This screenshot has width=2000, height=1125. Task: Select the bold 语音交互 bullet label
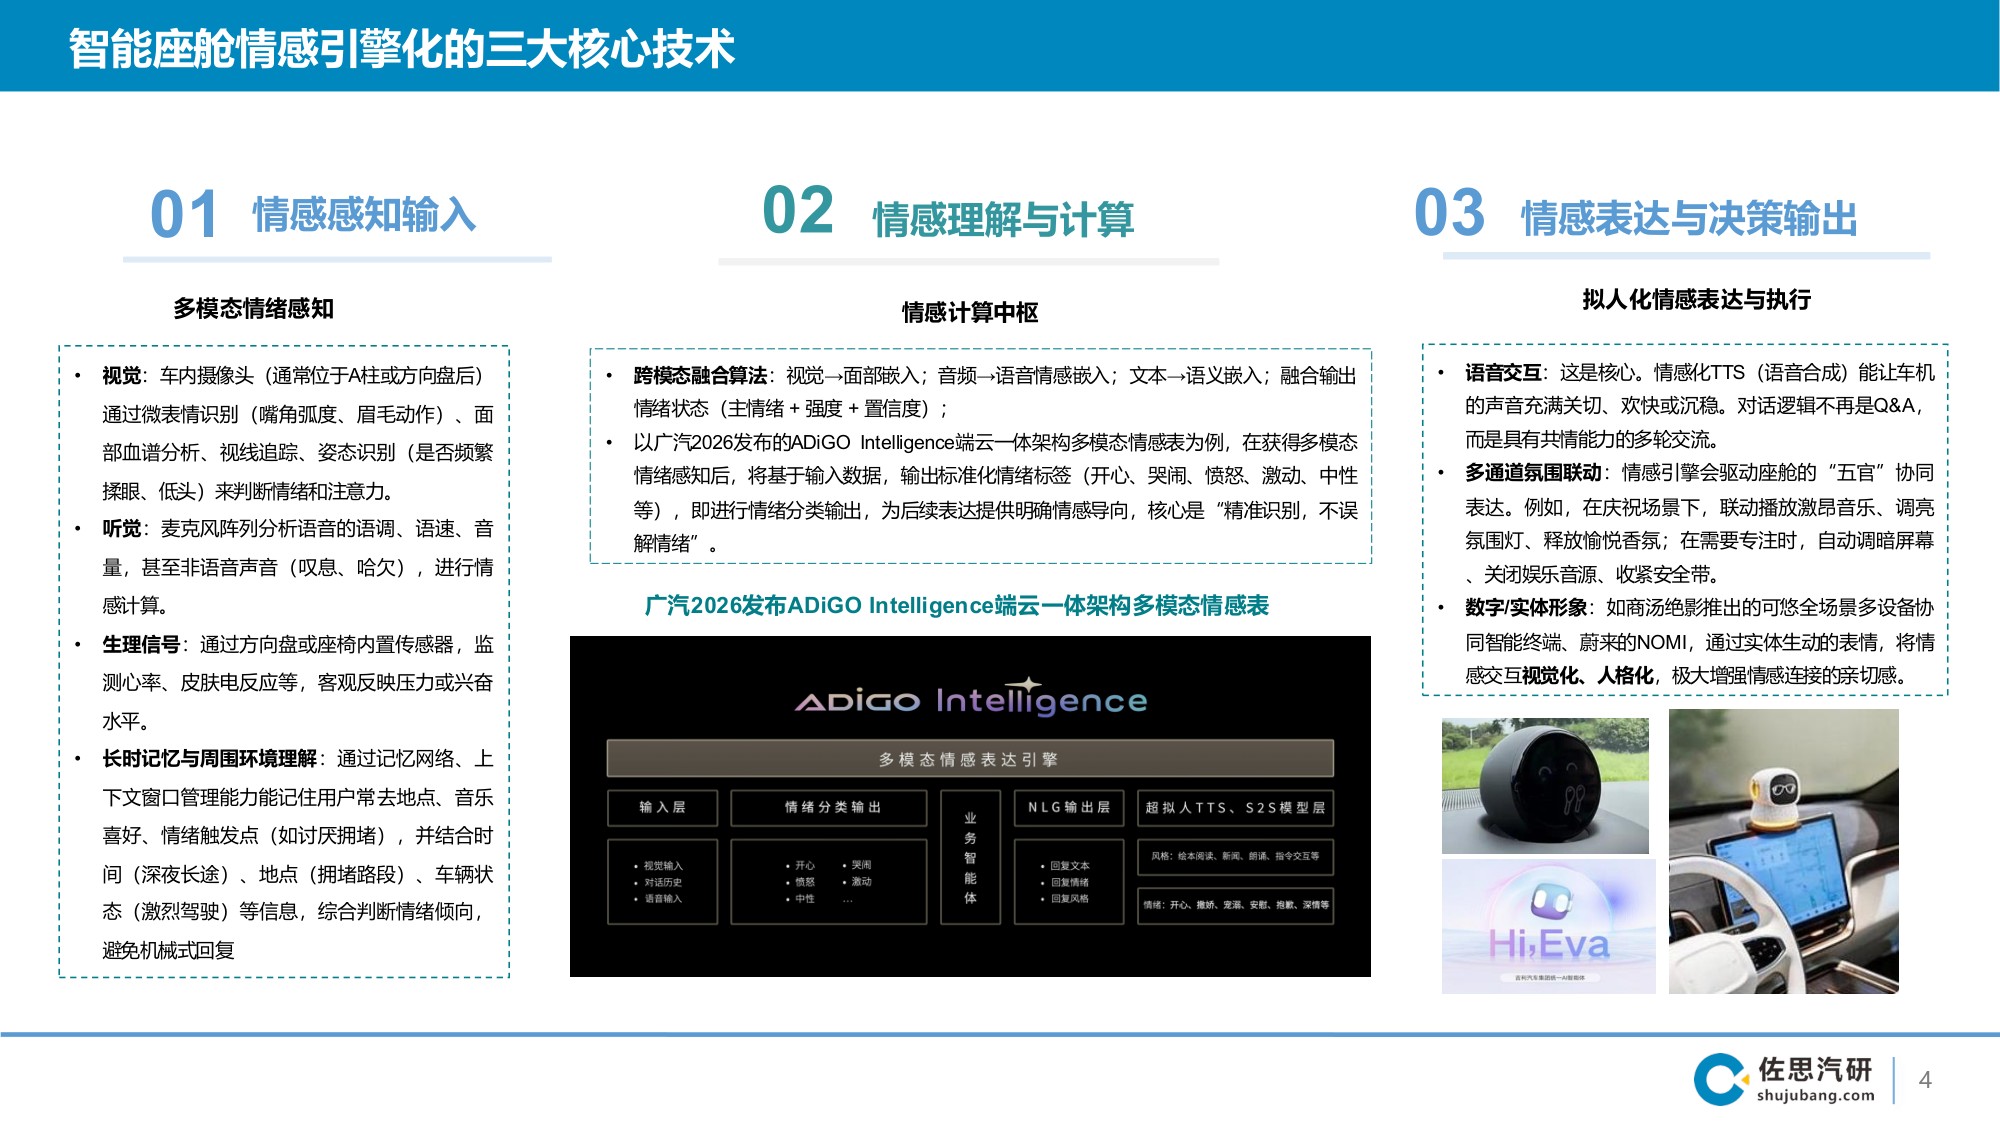(x=1503, y=373)
